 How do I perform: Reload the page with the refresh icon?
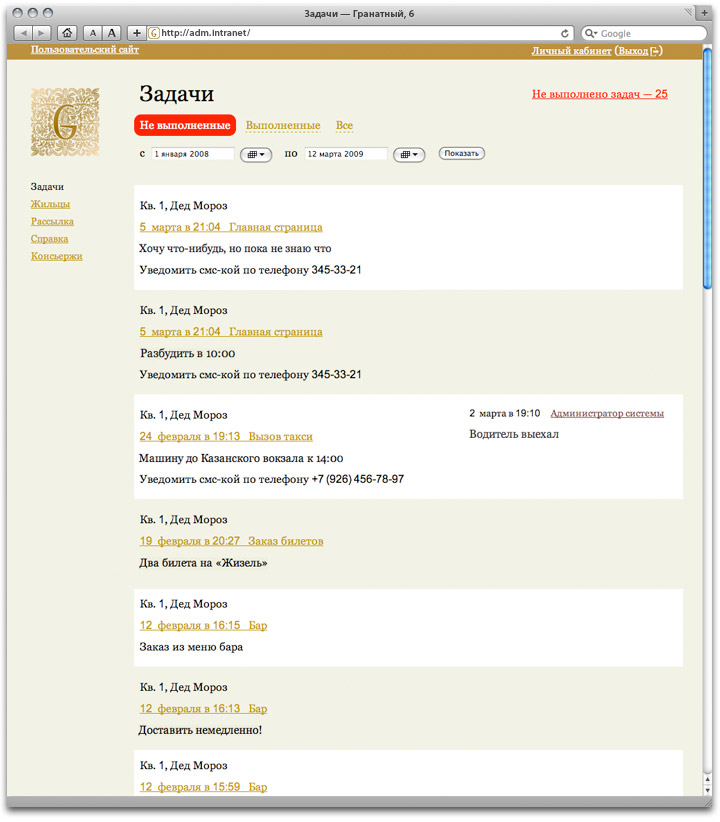tap(565, 33)
